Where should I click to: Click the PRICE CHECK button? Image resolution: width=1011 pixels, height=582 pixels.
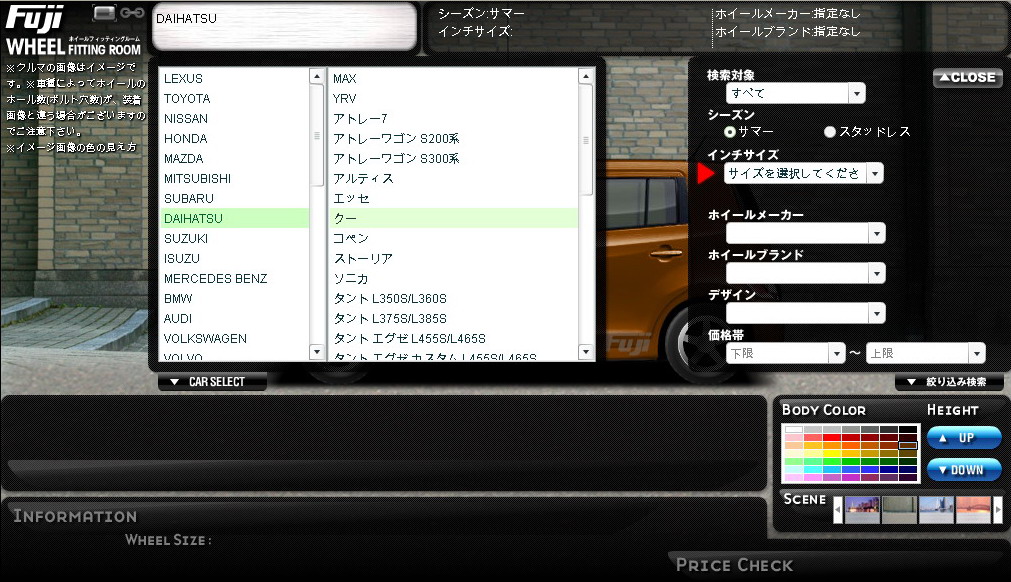[734, 565]
